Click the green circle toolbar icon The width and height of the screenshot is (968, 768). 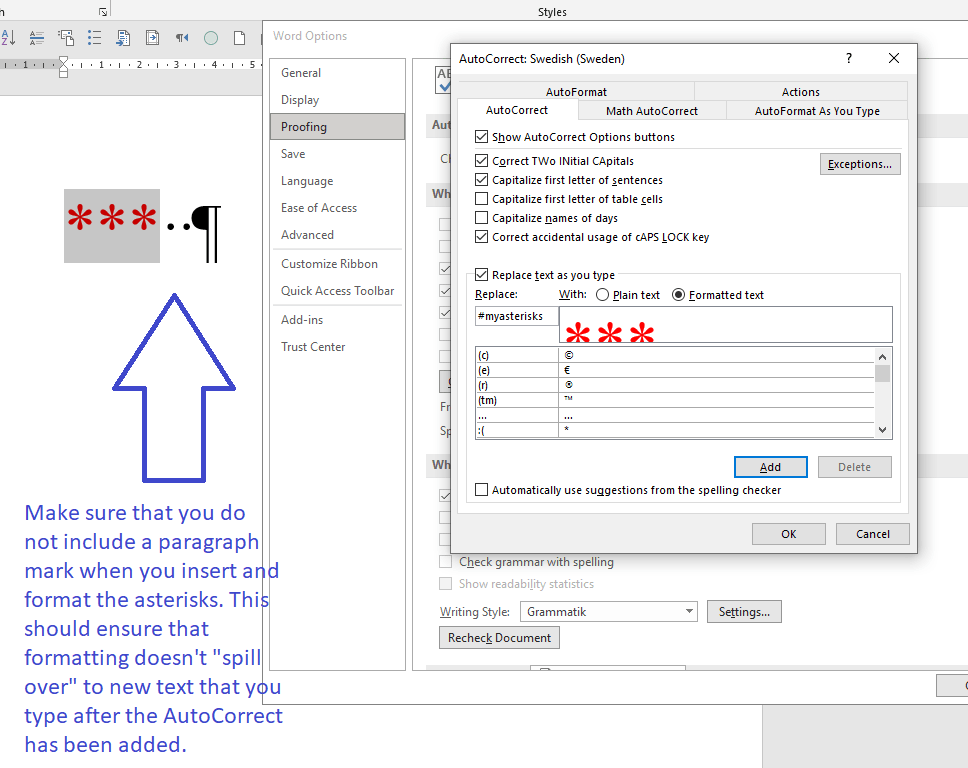click(x=211, y=38)
